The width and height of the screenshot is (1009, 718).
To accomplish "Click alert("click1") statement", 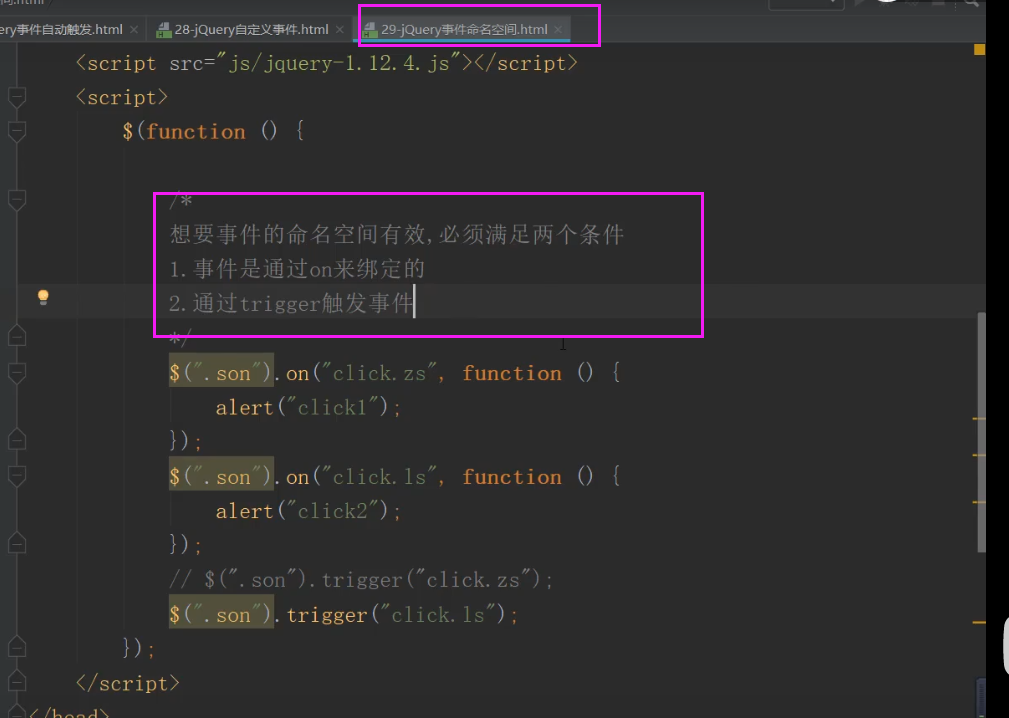I will (x=308, y=408).
